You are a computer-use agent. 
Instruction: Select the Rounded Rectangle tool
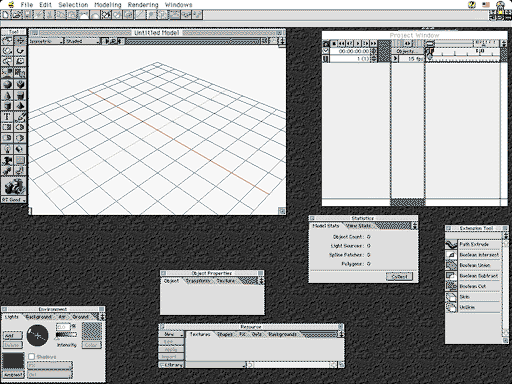click(7, 138)
